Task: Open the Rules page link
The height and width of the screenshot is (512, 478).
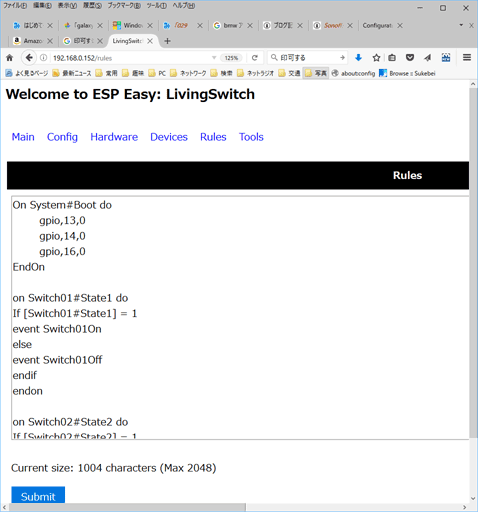Action: tap(213, 137)
